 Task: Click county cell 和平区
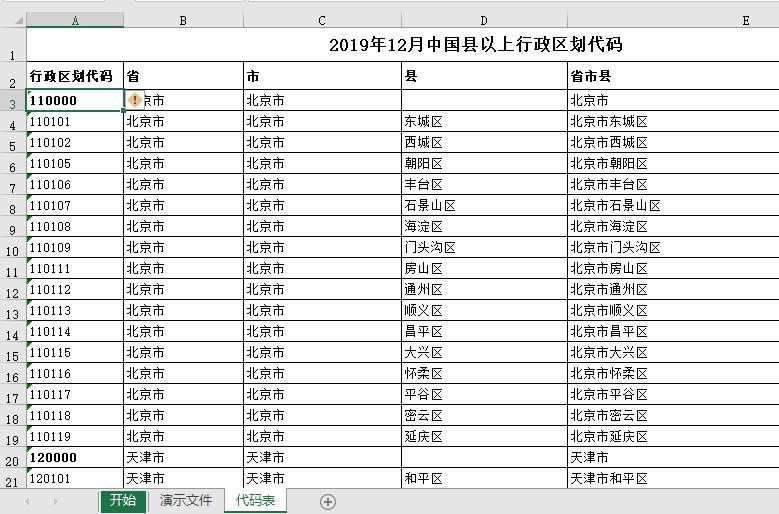tap(484, 478)
